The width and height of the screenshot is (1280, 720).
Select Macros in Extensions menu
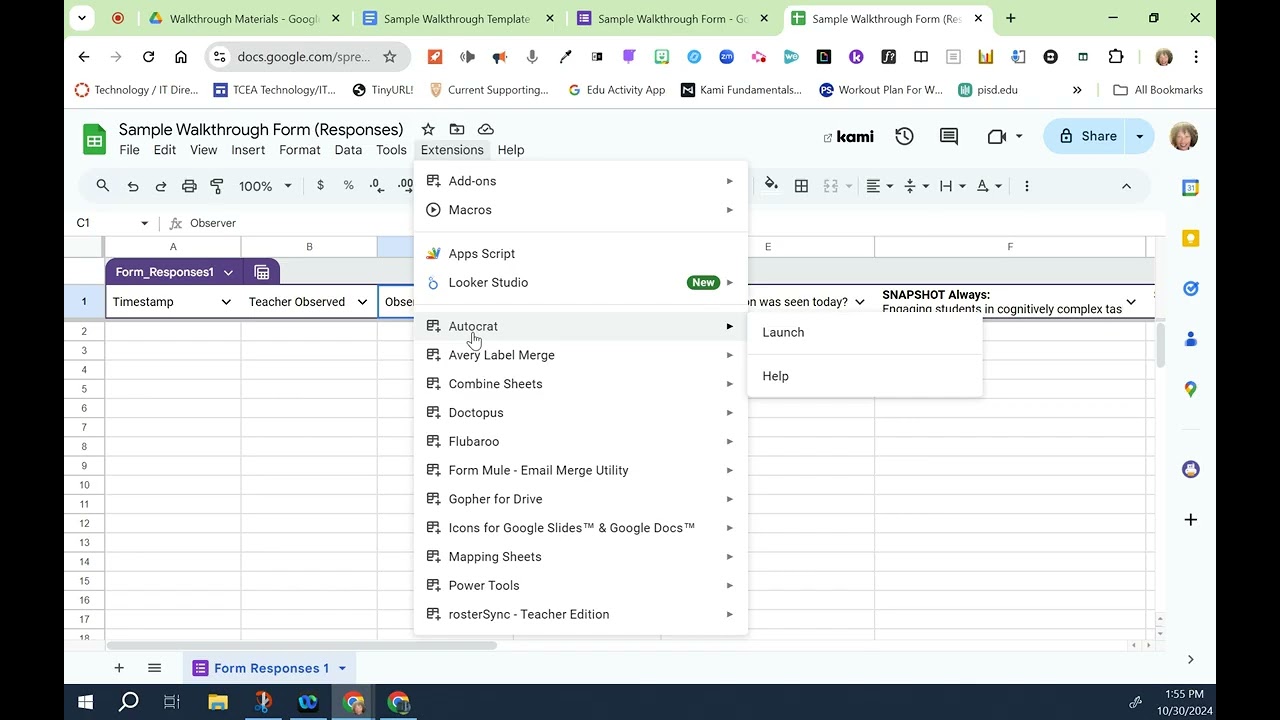pos(581,210)
